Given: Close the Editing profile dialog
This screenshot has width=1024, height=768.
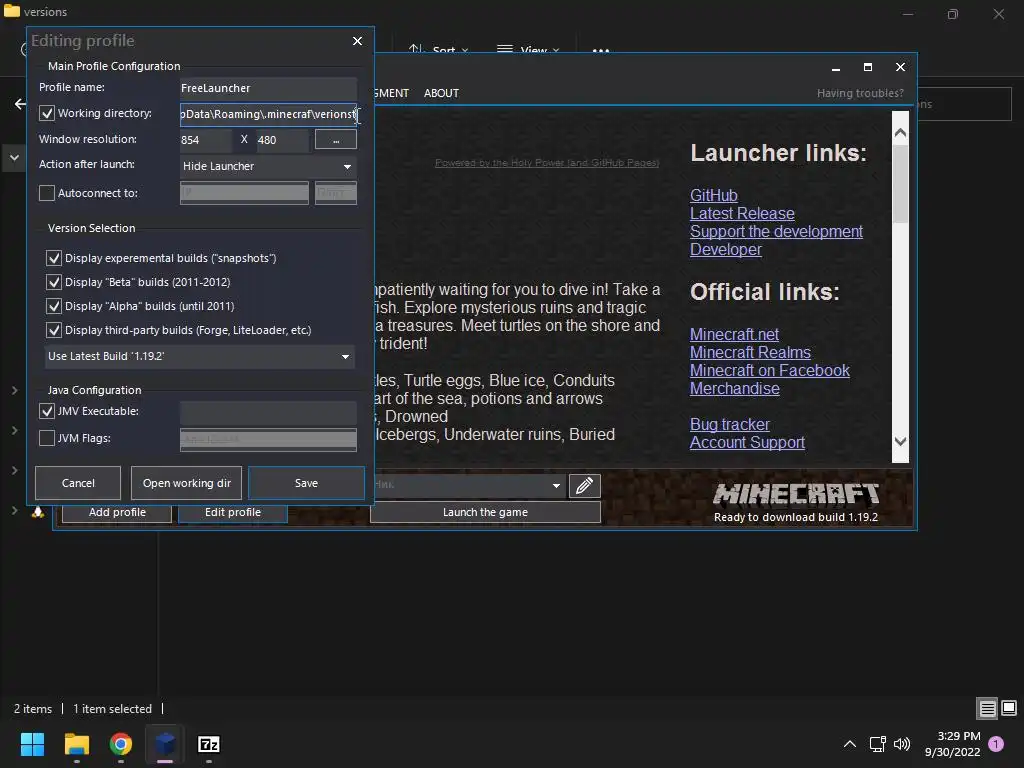Looking at the screenshot, I should point(357,40).
